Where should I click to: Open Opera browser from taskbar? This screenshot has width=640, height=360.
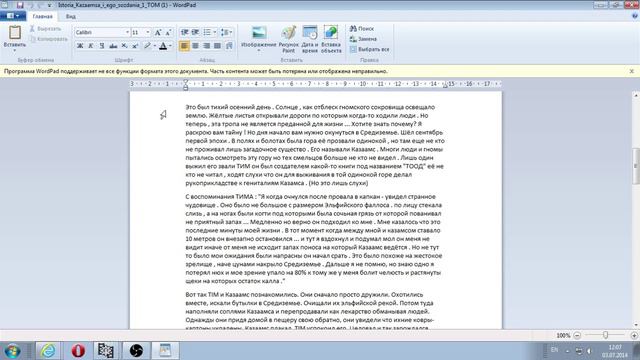coord(78,351)
